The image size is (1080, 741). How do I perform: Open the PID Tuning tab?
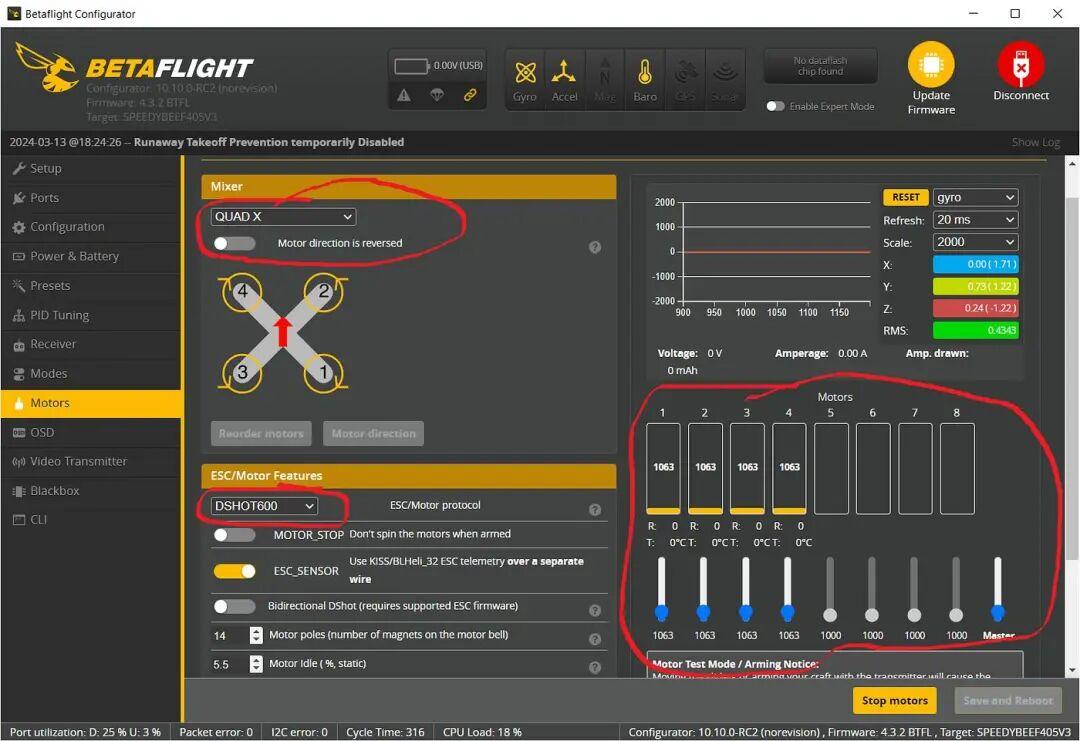point(91,315)
